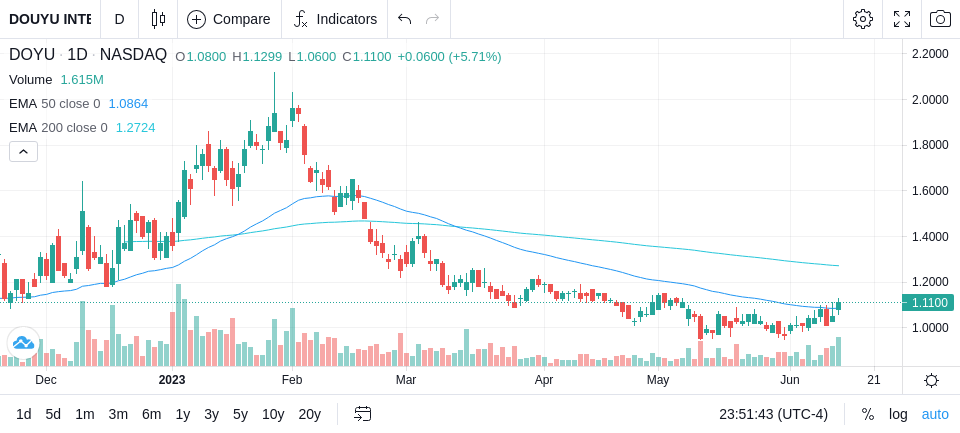
Task: Open chart settings gear
Action: point(862,19)
